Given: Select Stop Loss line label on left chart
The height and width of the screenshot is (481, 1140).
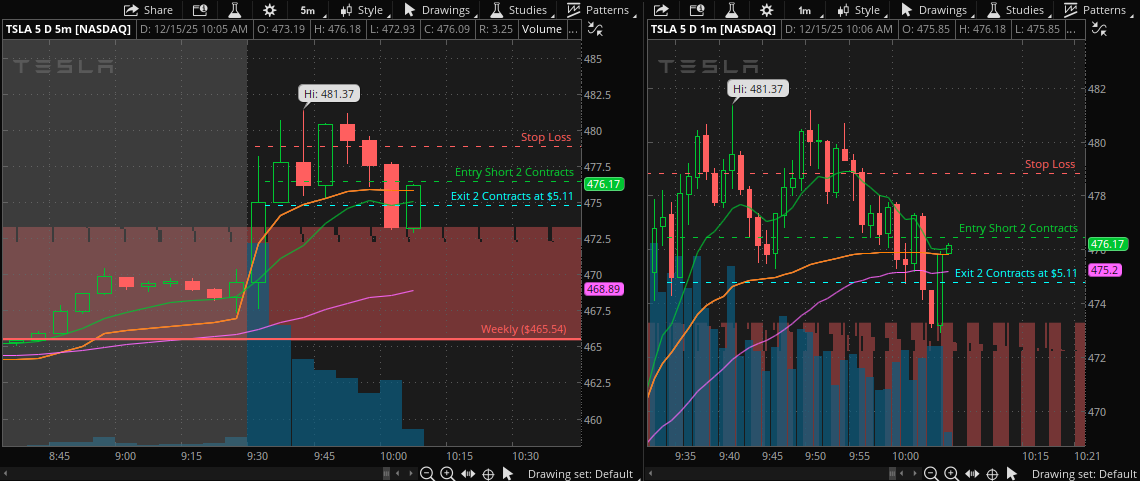Looking at the screenshot, I should coord(546,137).
